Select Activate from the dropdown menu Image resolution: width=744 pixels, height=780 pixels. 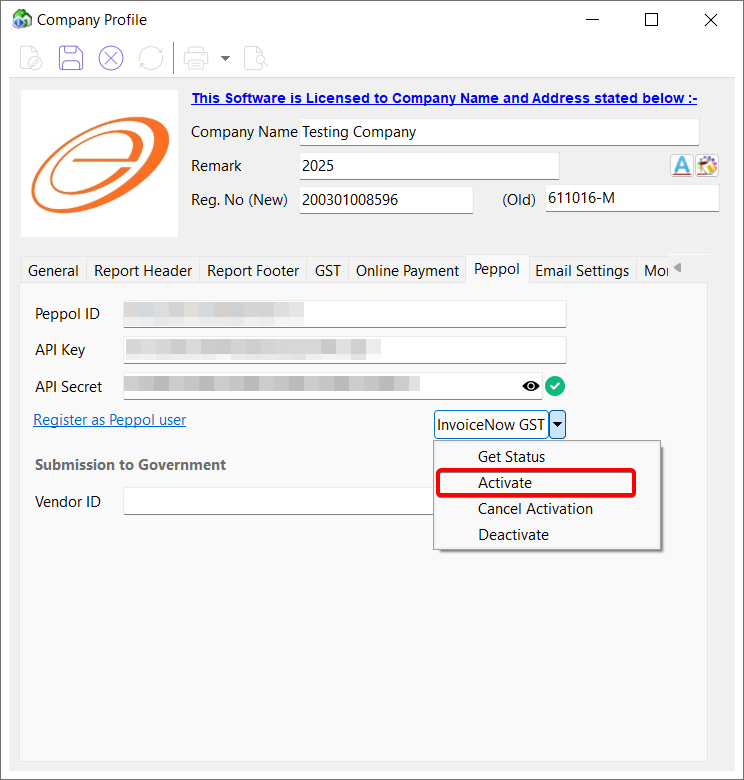(505, 483)
